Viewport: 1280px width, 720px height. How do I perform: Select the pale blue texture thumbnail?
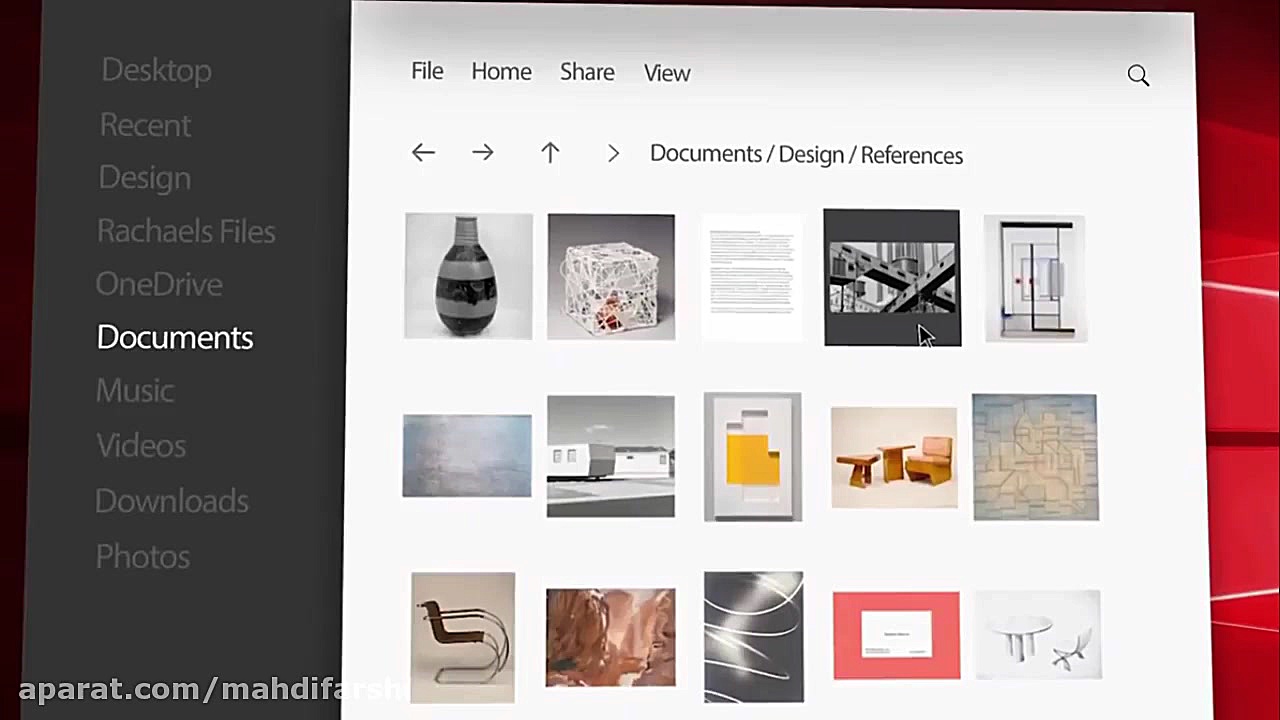coord(467,456)
